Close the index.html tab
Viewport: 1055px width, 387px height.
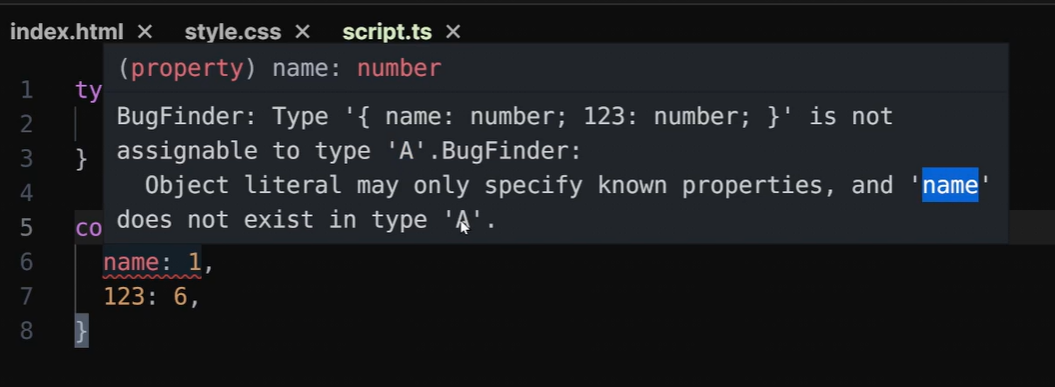(x=145, y=32)
